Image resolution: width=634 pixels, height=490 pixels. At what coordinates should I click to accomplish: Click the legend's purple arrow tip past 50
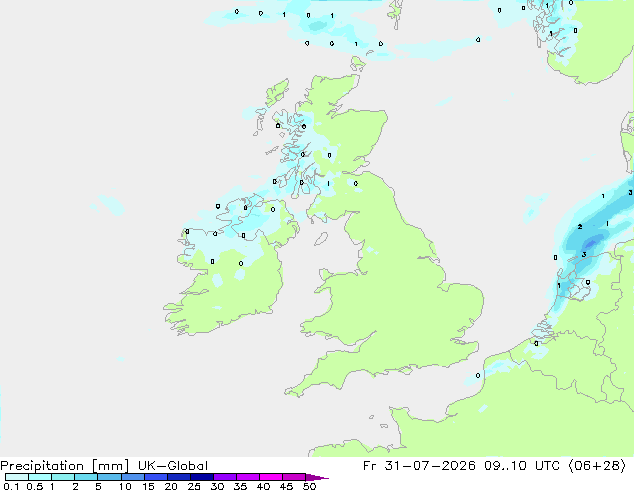[x=317, y=477]
